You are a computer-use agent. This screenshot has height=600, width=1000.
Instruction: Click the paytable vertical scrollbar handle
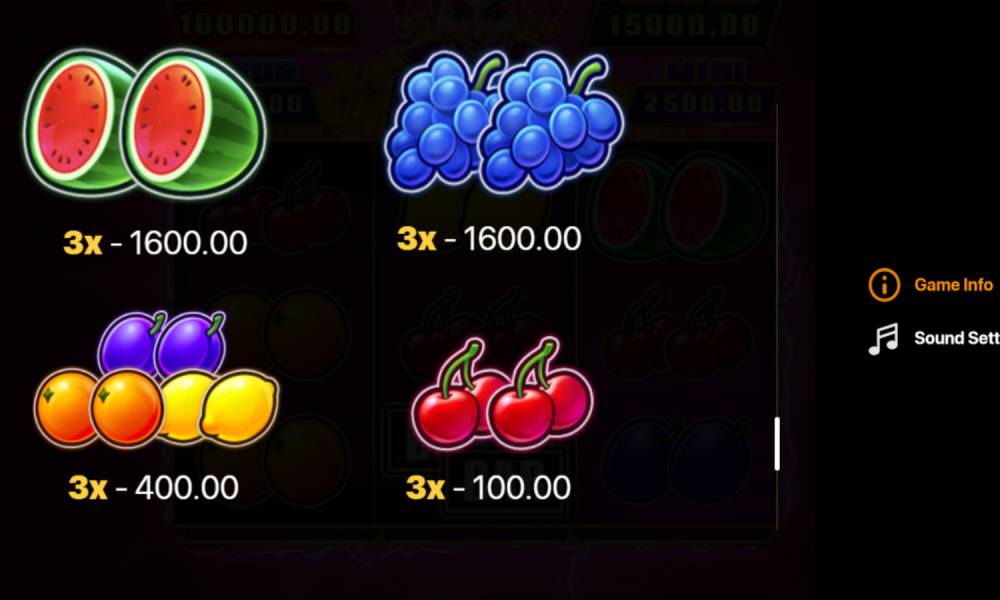[x=777, y=444]
